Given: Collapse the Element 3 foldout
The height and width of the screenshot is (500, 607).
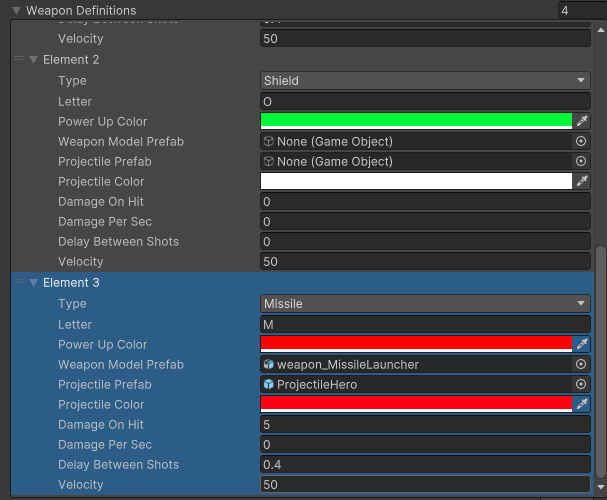Looking at the screenshot, I should pyautogui.click(x=33, y=283).
